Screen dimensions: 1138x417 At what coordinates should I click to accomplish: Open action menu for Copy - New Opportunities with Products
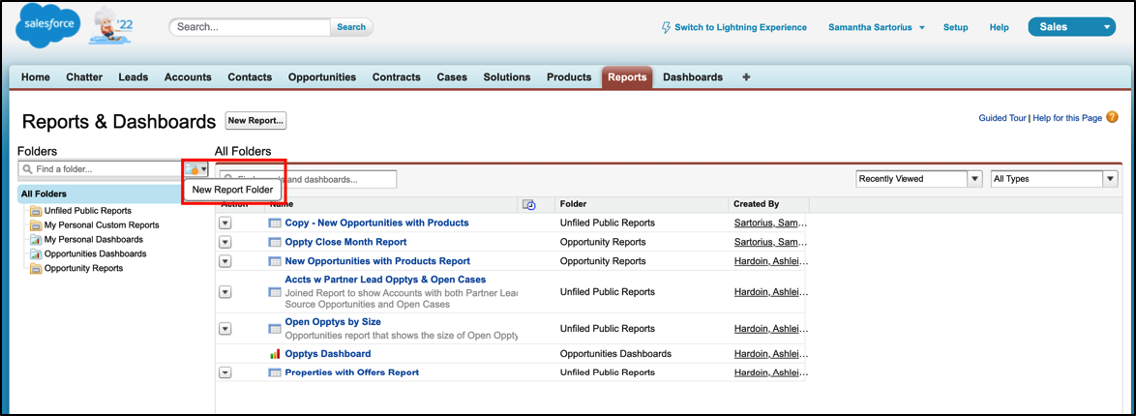tap(225, 223)
